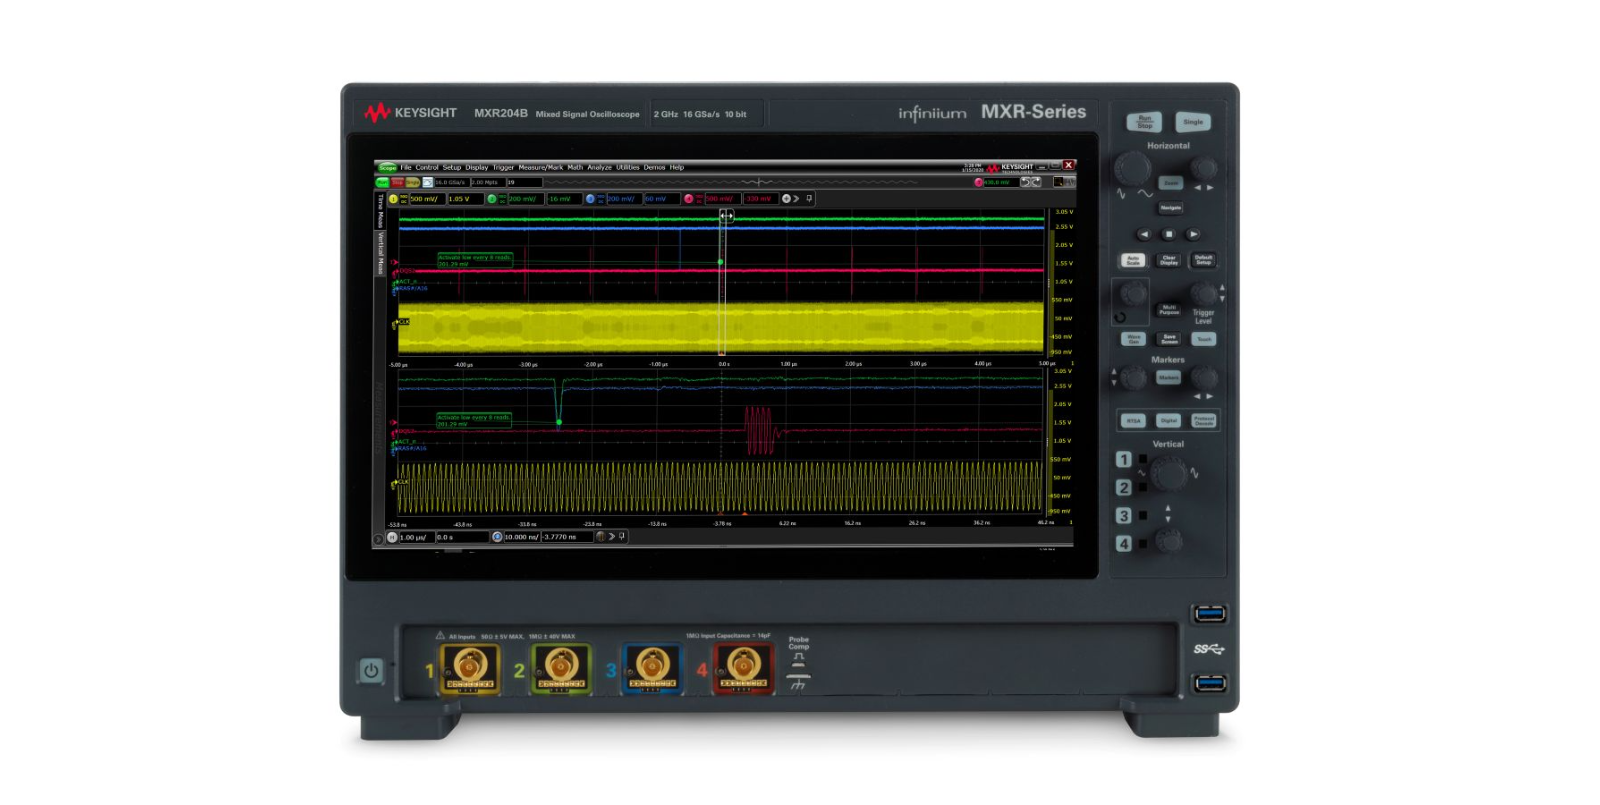This screenshot has height=805, width=1600.
Task: Click the yellow Single acquisition toolbar button
Action: pos(412,183)
